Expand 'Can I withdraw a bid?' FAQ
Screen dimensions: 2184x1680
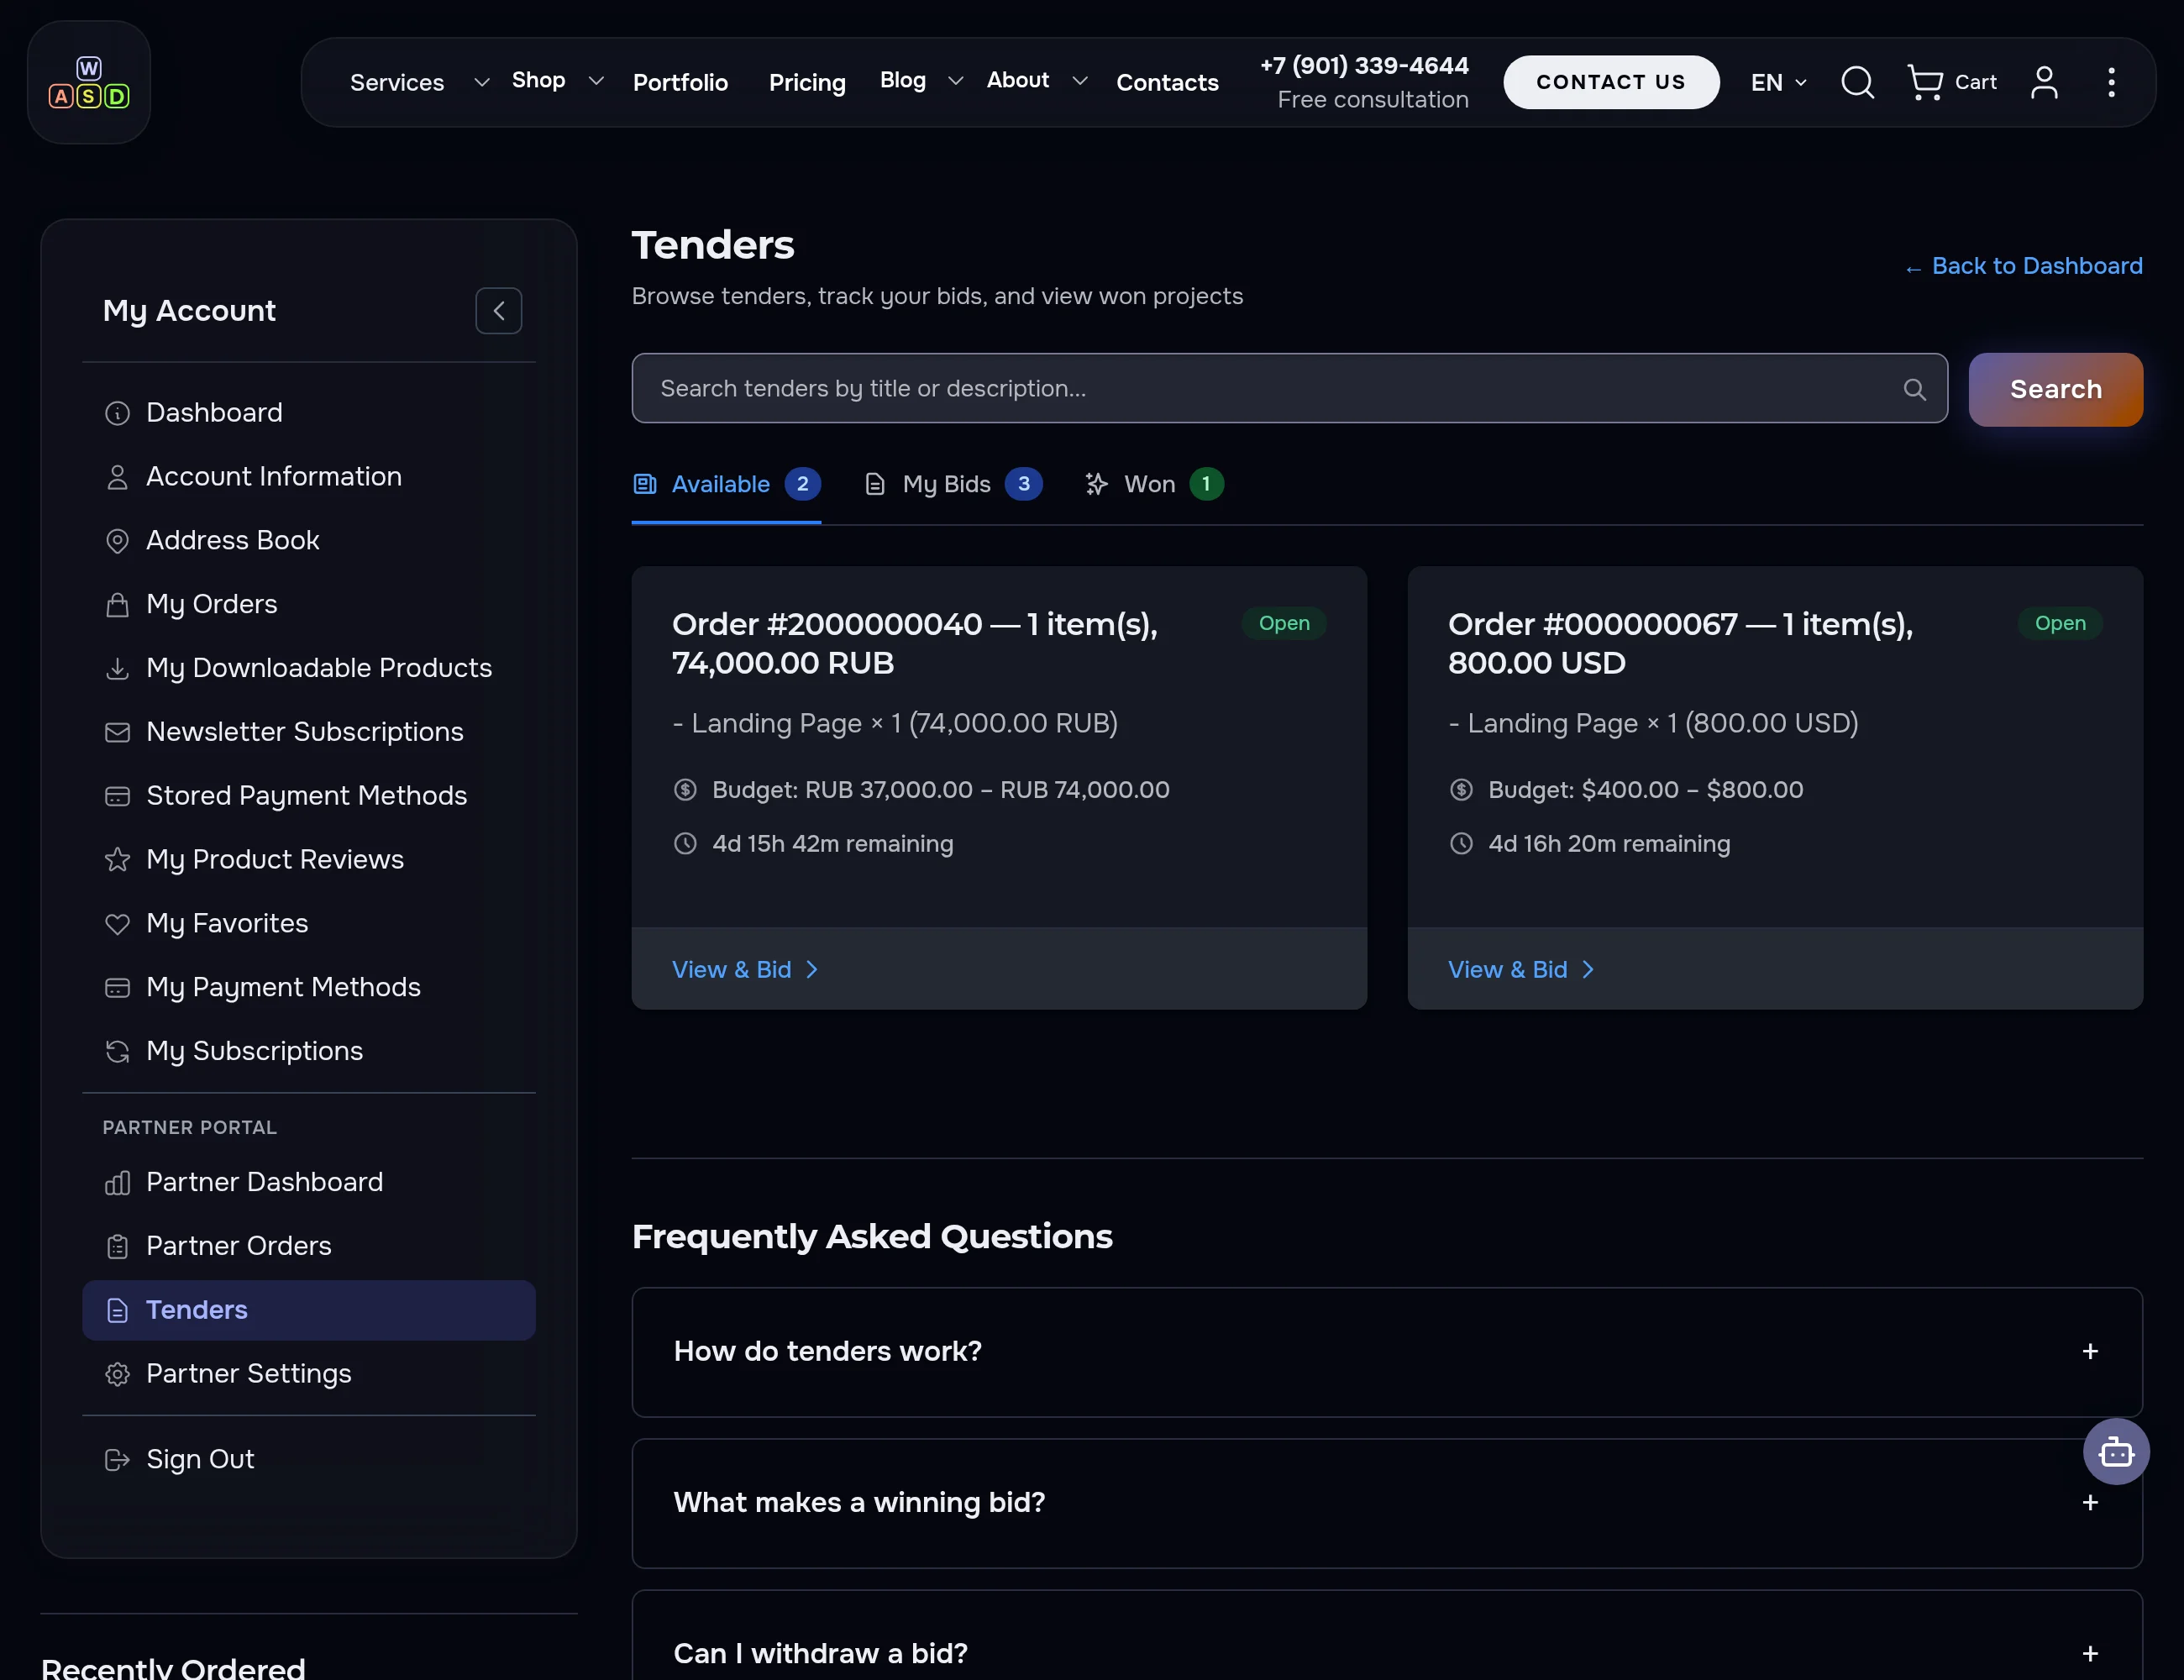click(1387, 1640)
